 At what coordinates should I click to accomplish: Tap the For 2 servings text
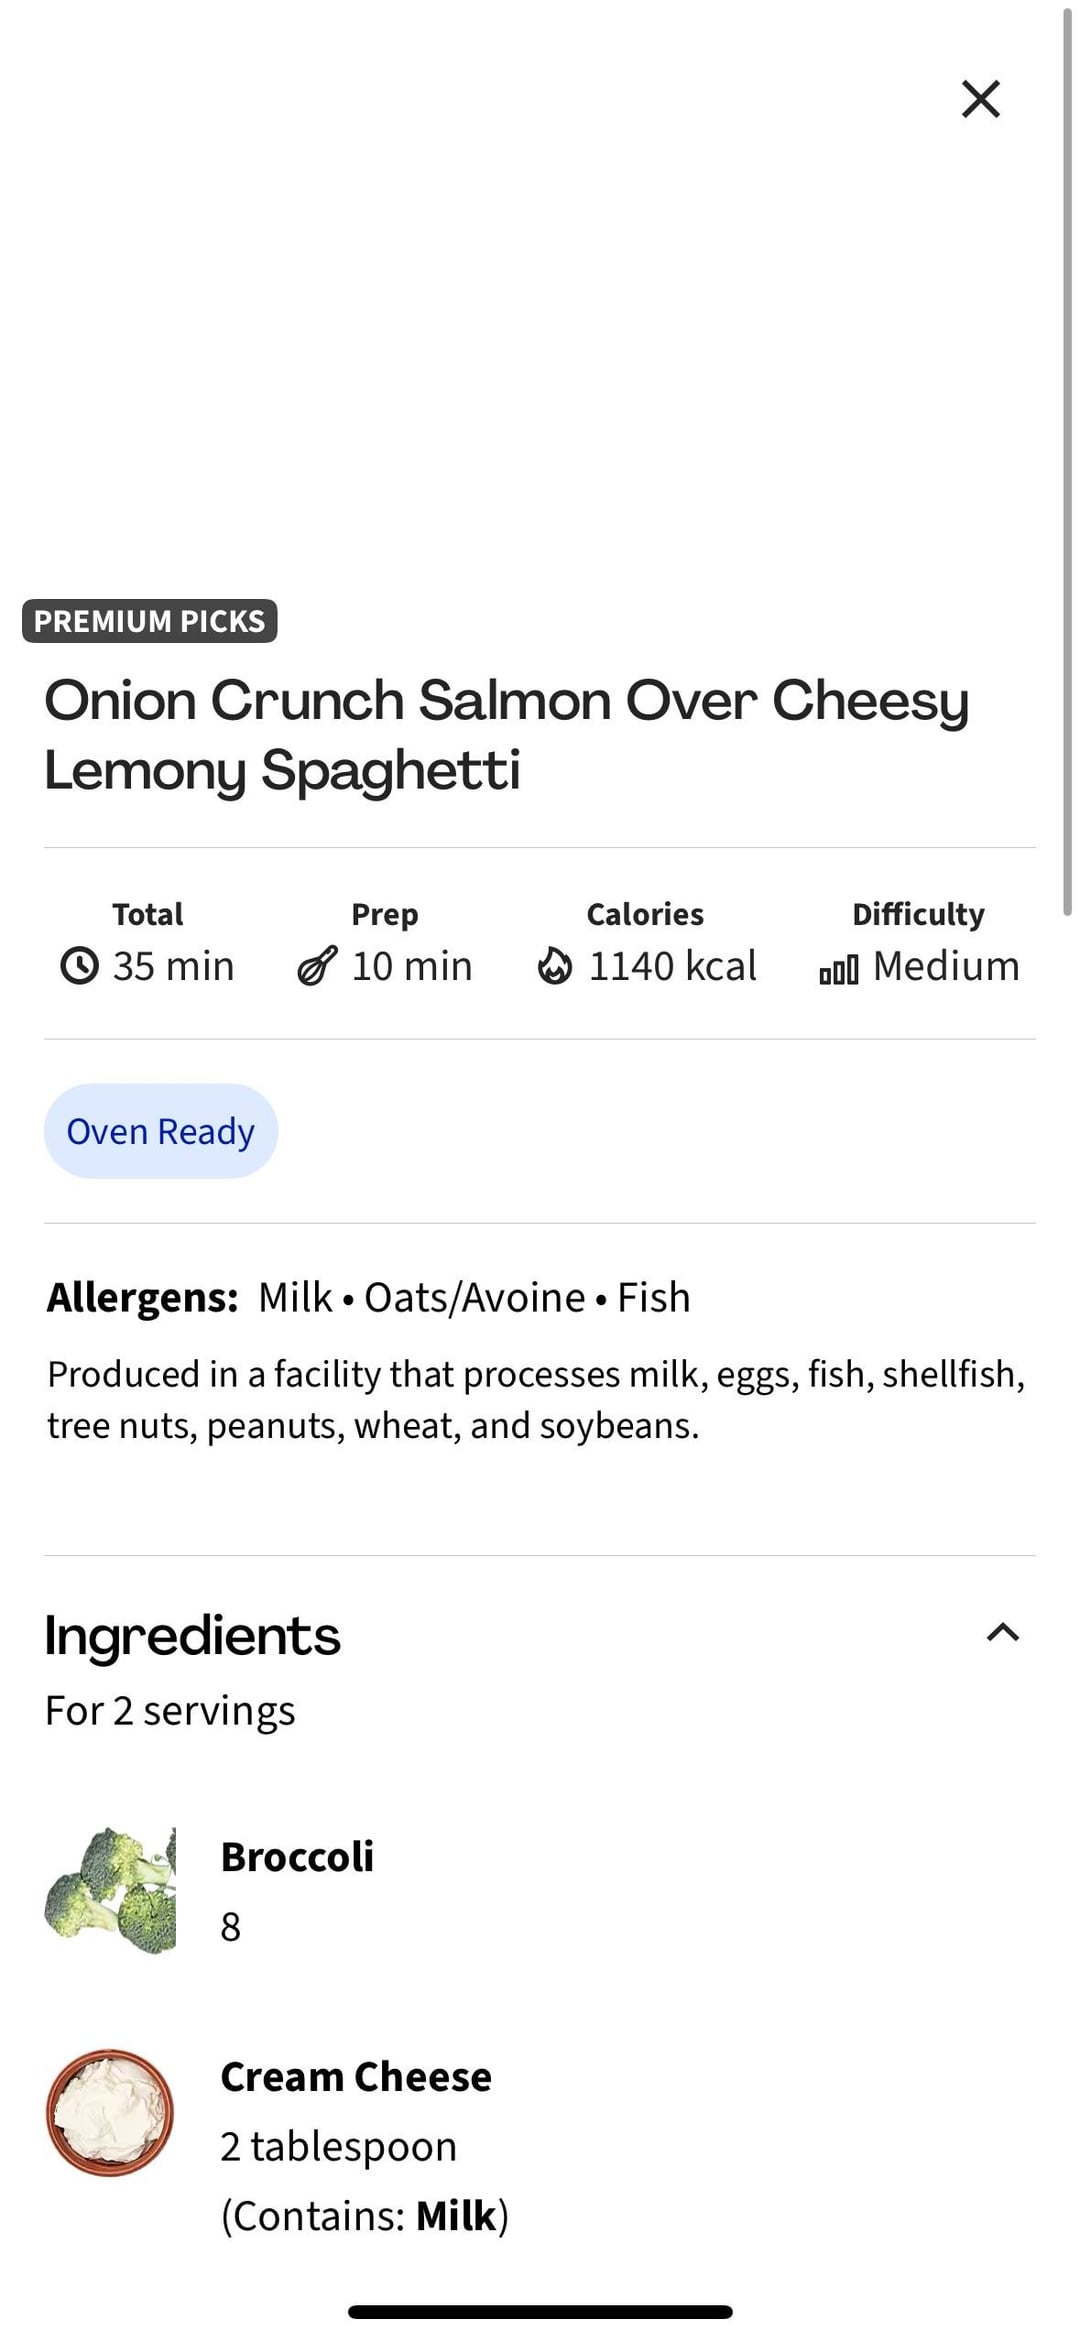170,1711
